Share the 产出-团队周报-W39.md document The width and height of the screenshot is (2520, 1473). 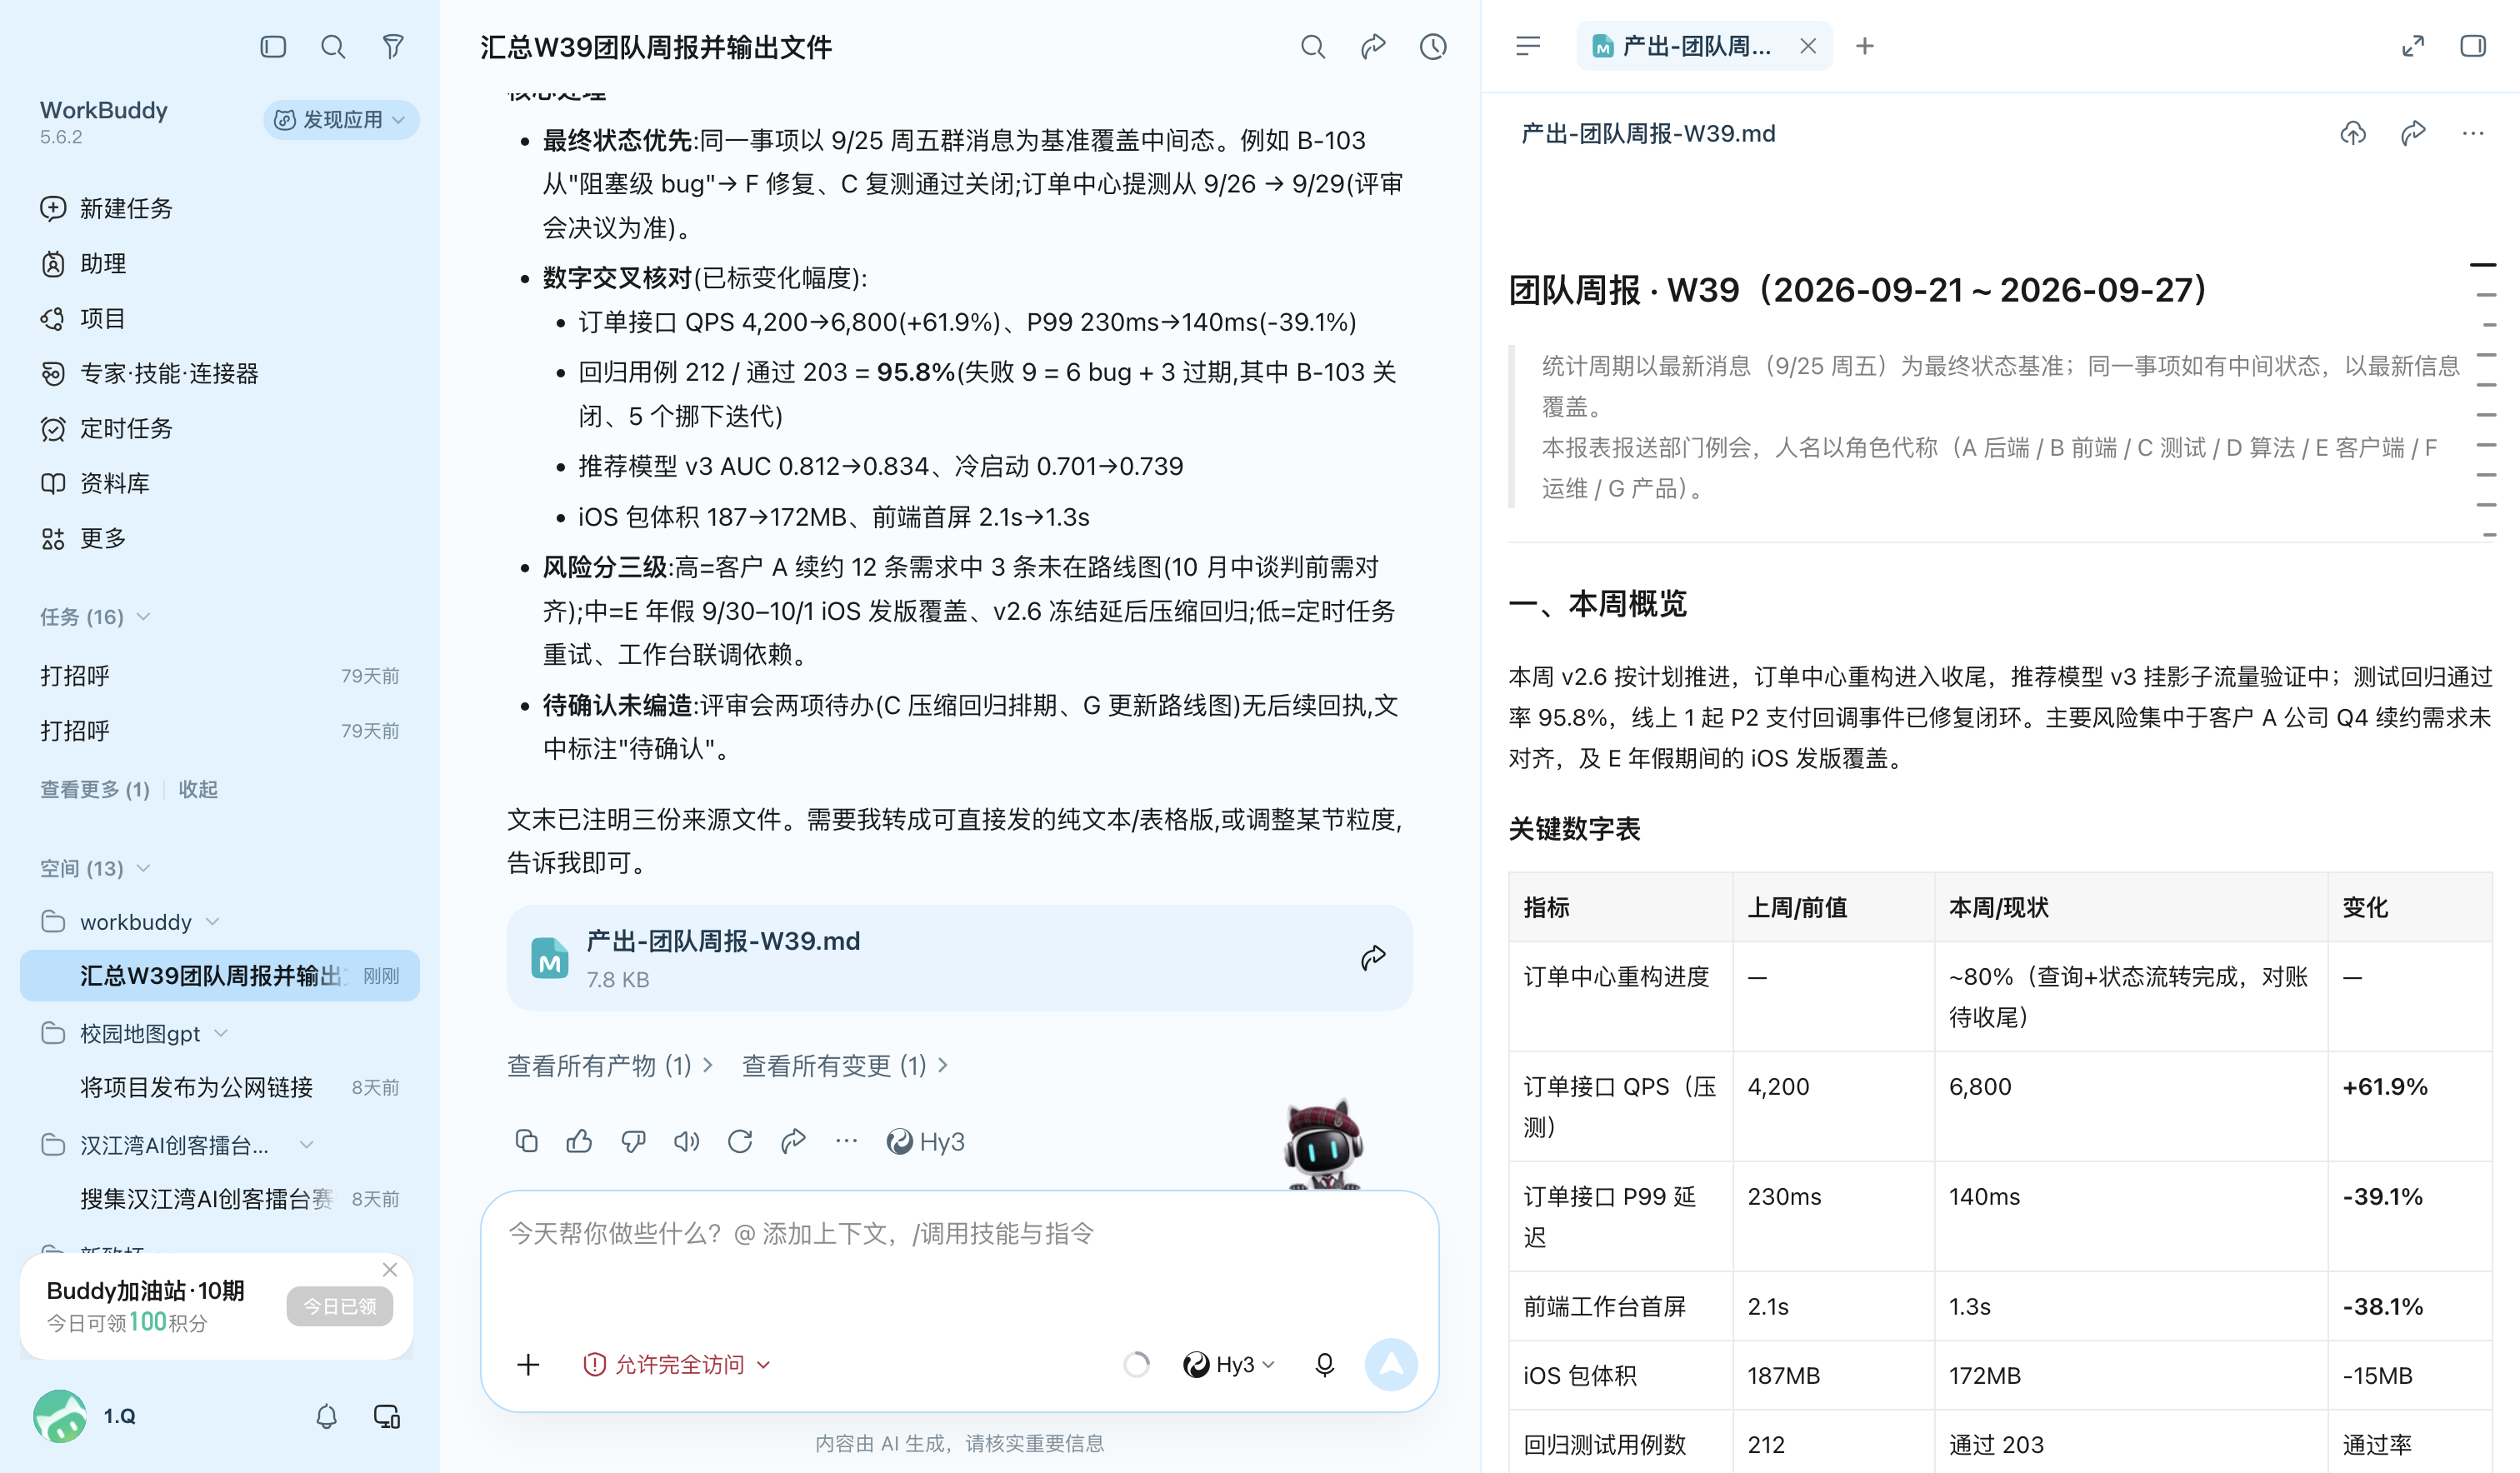(2413, 133)
